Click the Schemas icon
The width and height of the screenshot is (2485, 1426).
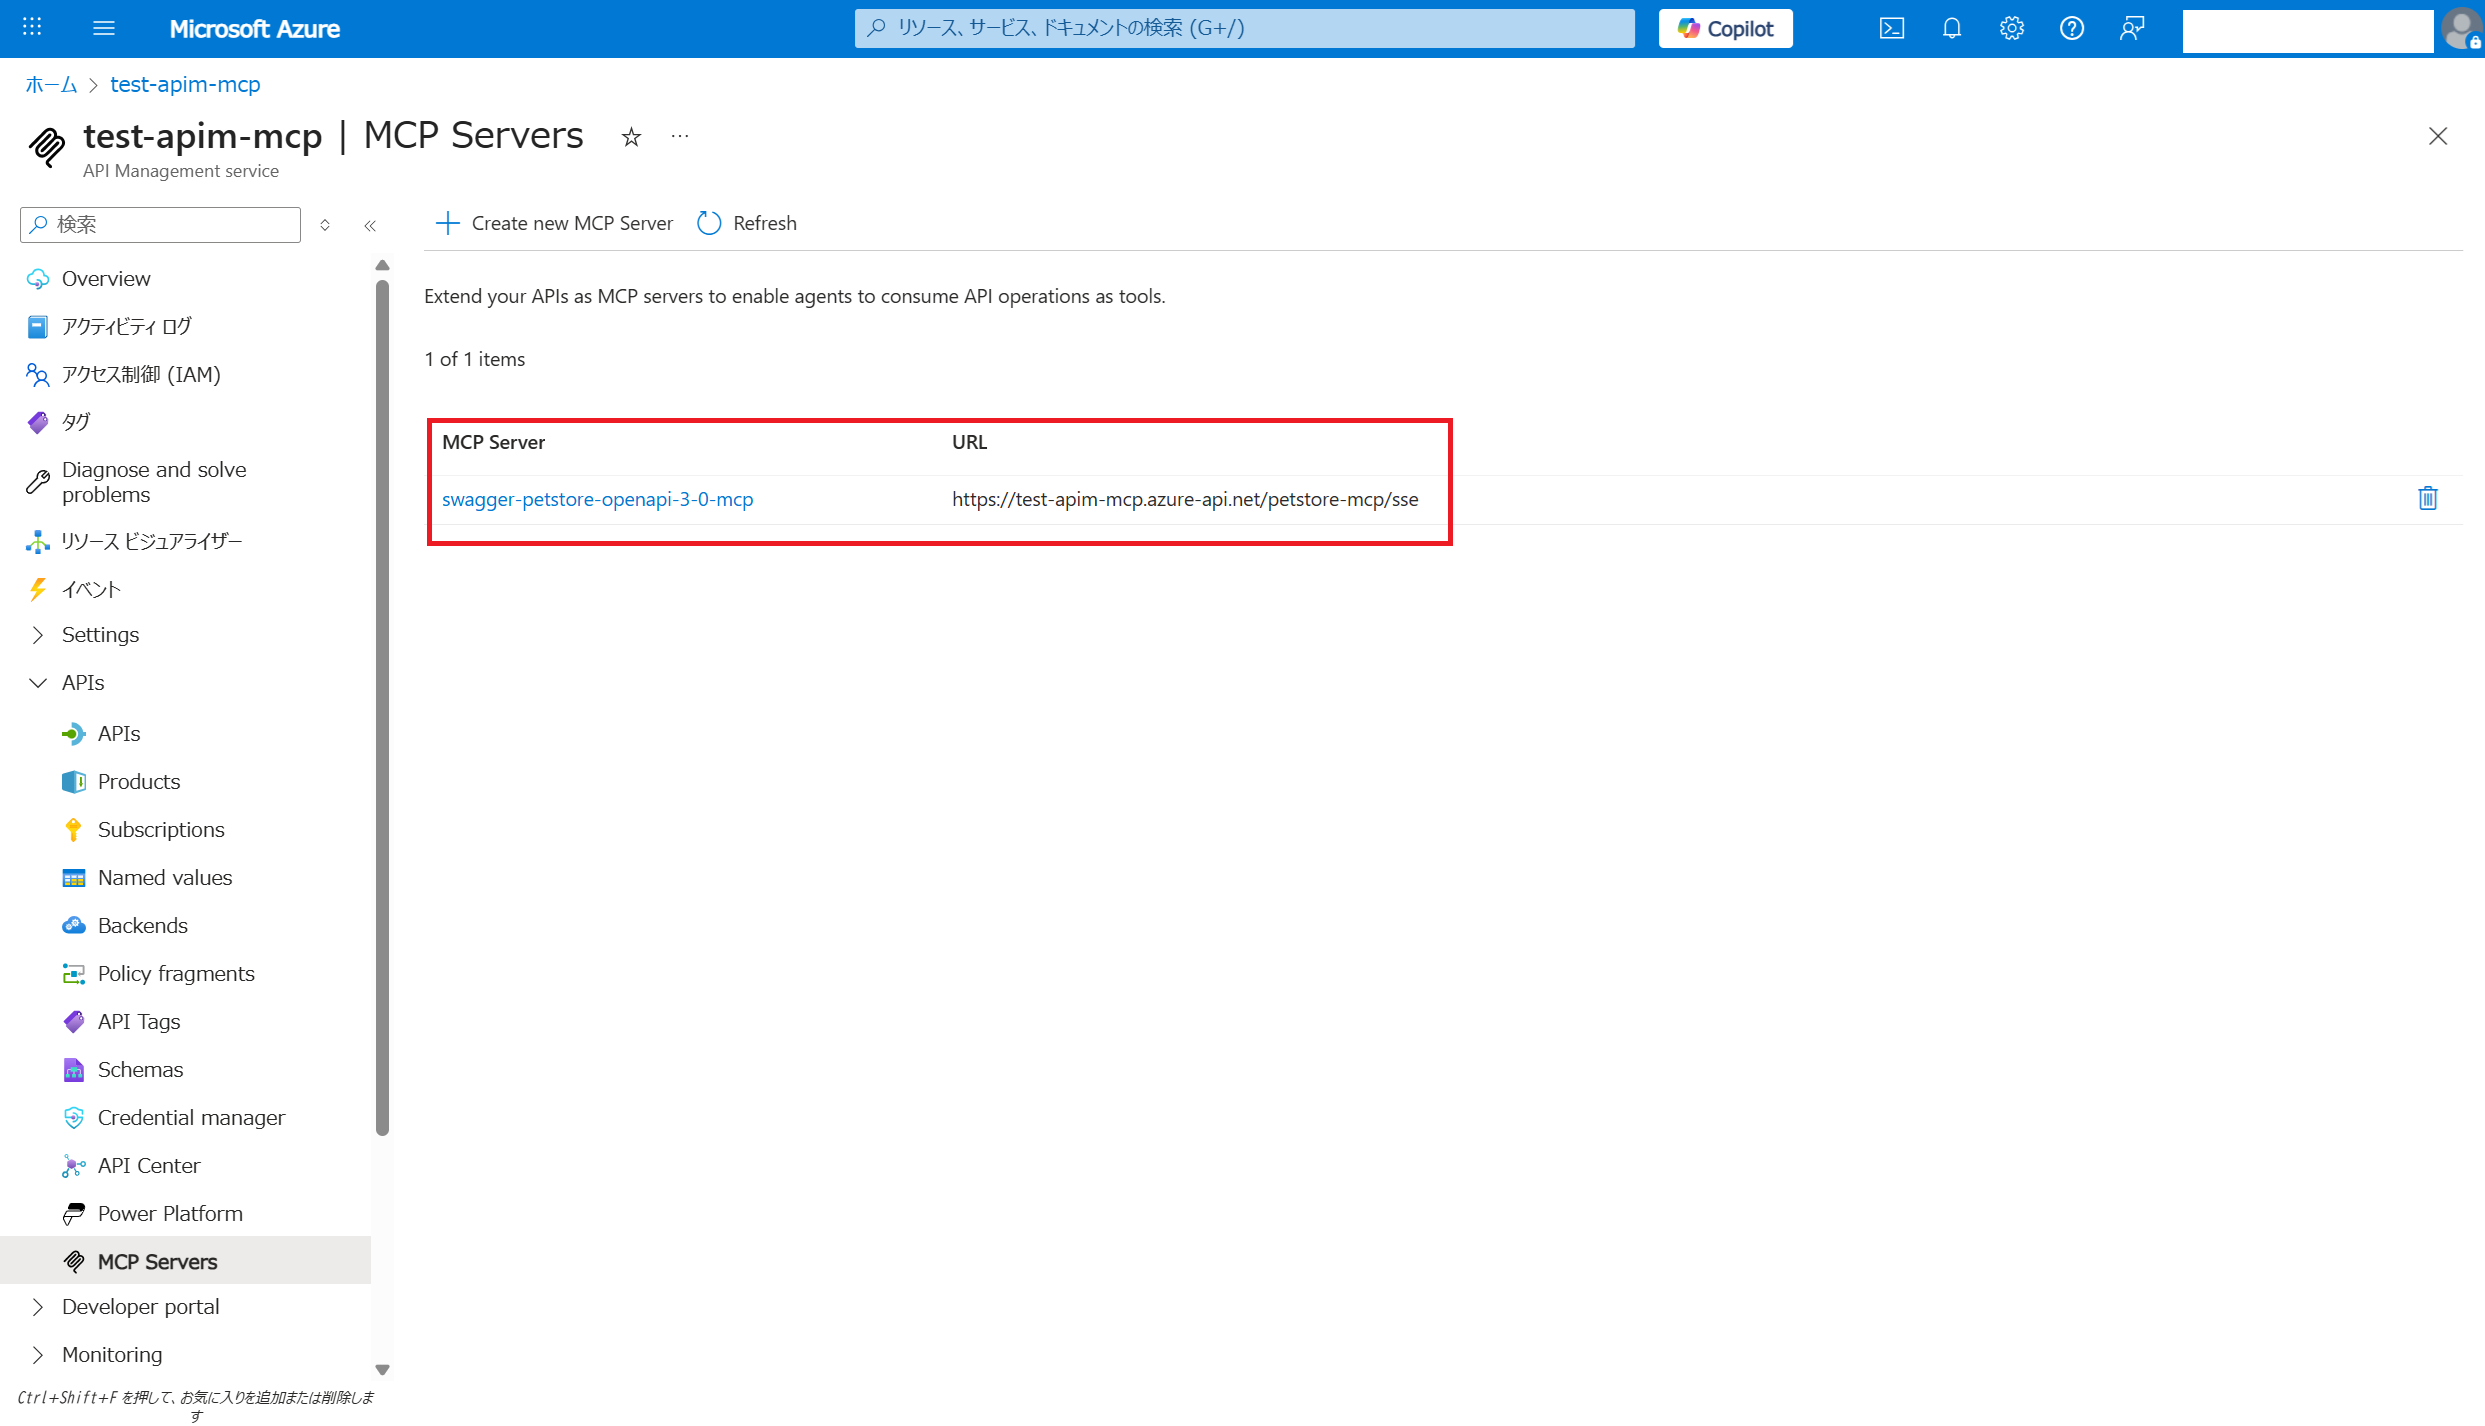pyautogui.click(x=74, y=1070)
